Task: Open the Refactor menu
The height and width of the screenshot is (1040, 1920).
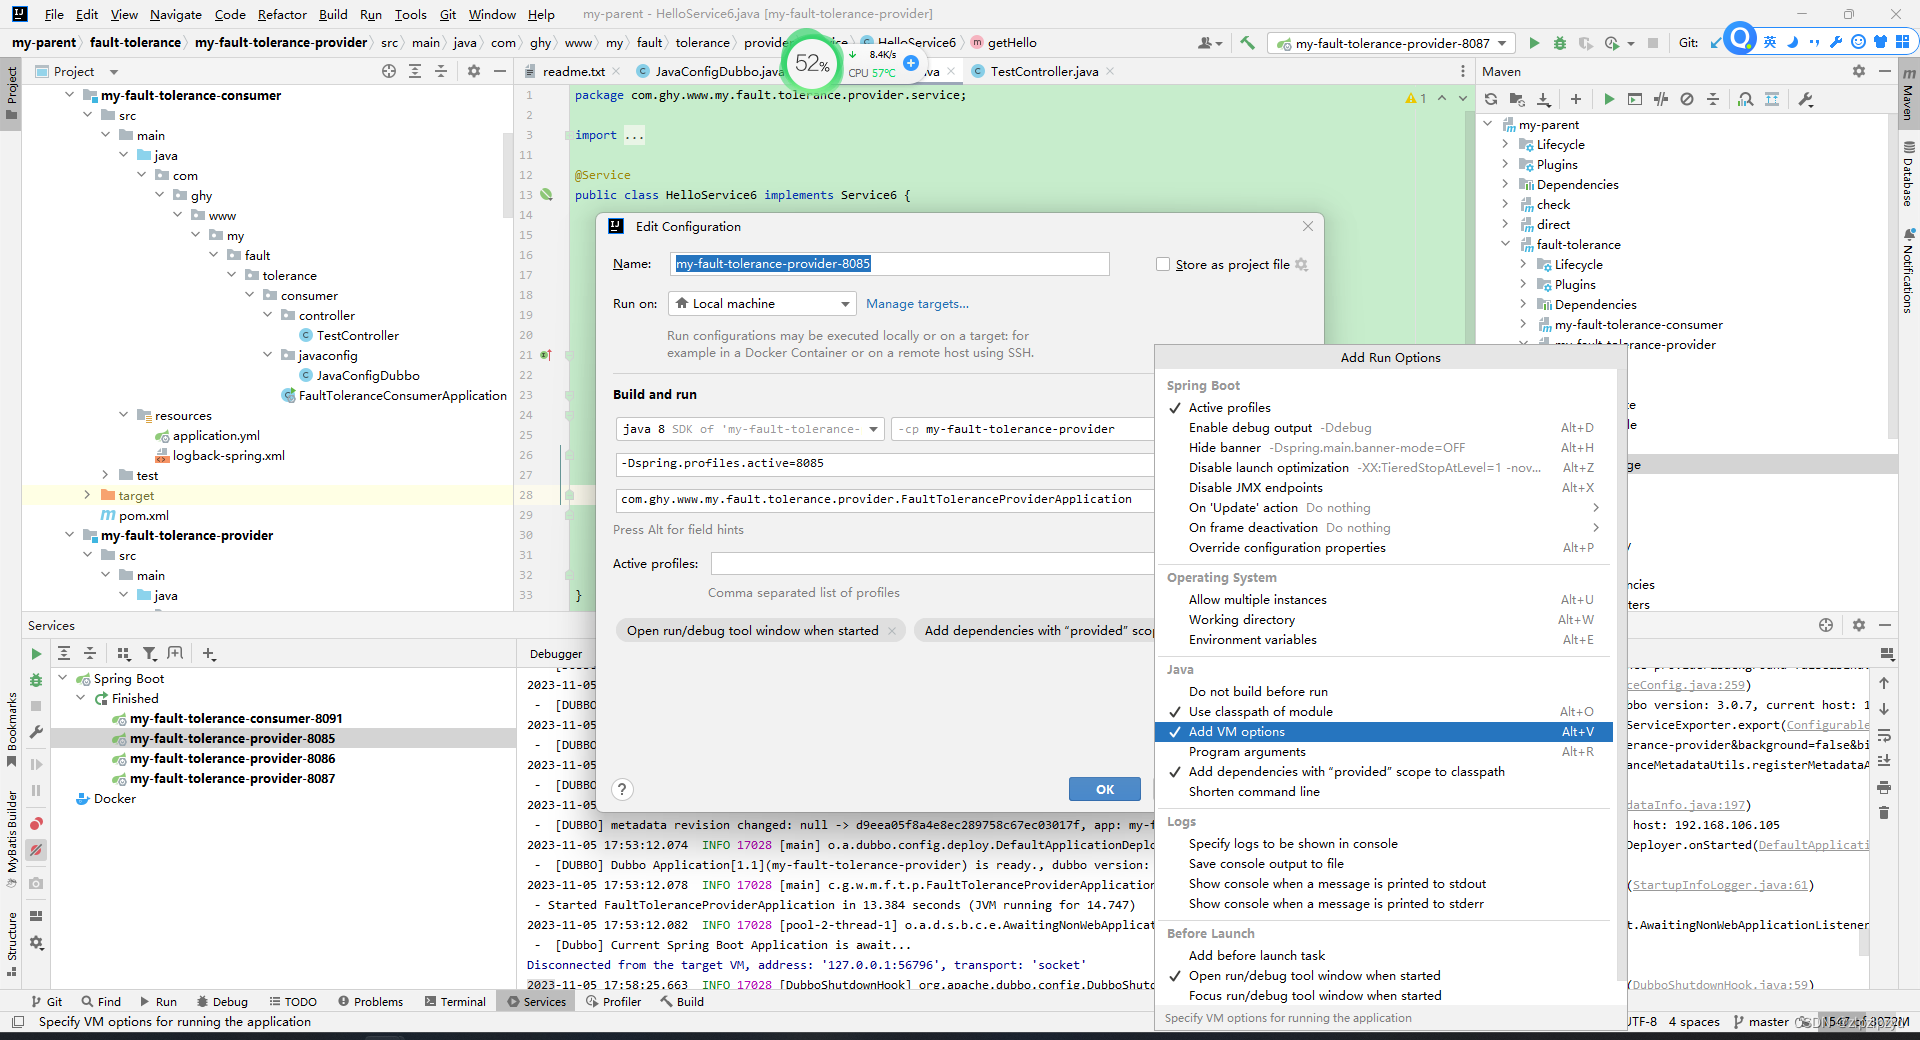Action: point(282,15)
